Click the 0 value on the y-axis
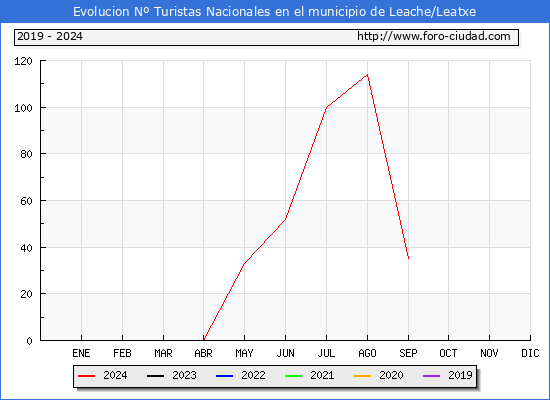This screenshot has width=550, height=400. (29, 341)
